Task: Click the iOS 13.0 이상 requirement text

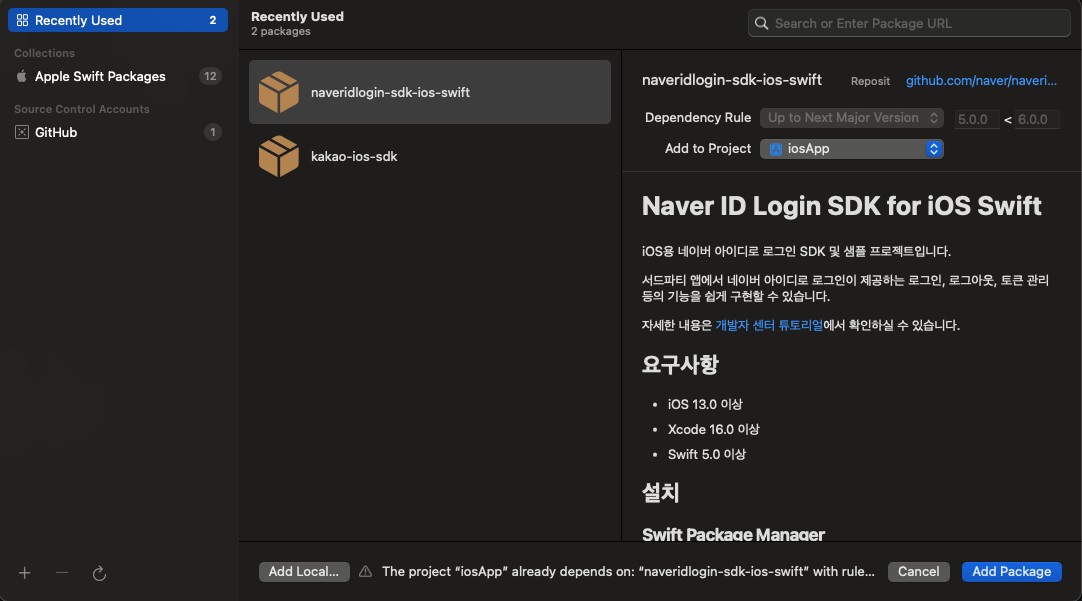Action: (x=705, y=404)
